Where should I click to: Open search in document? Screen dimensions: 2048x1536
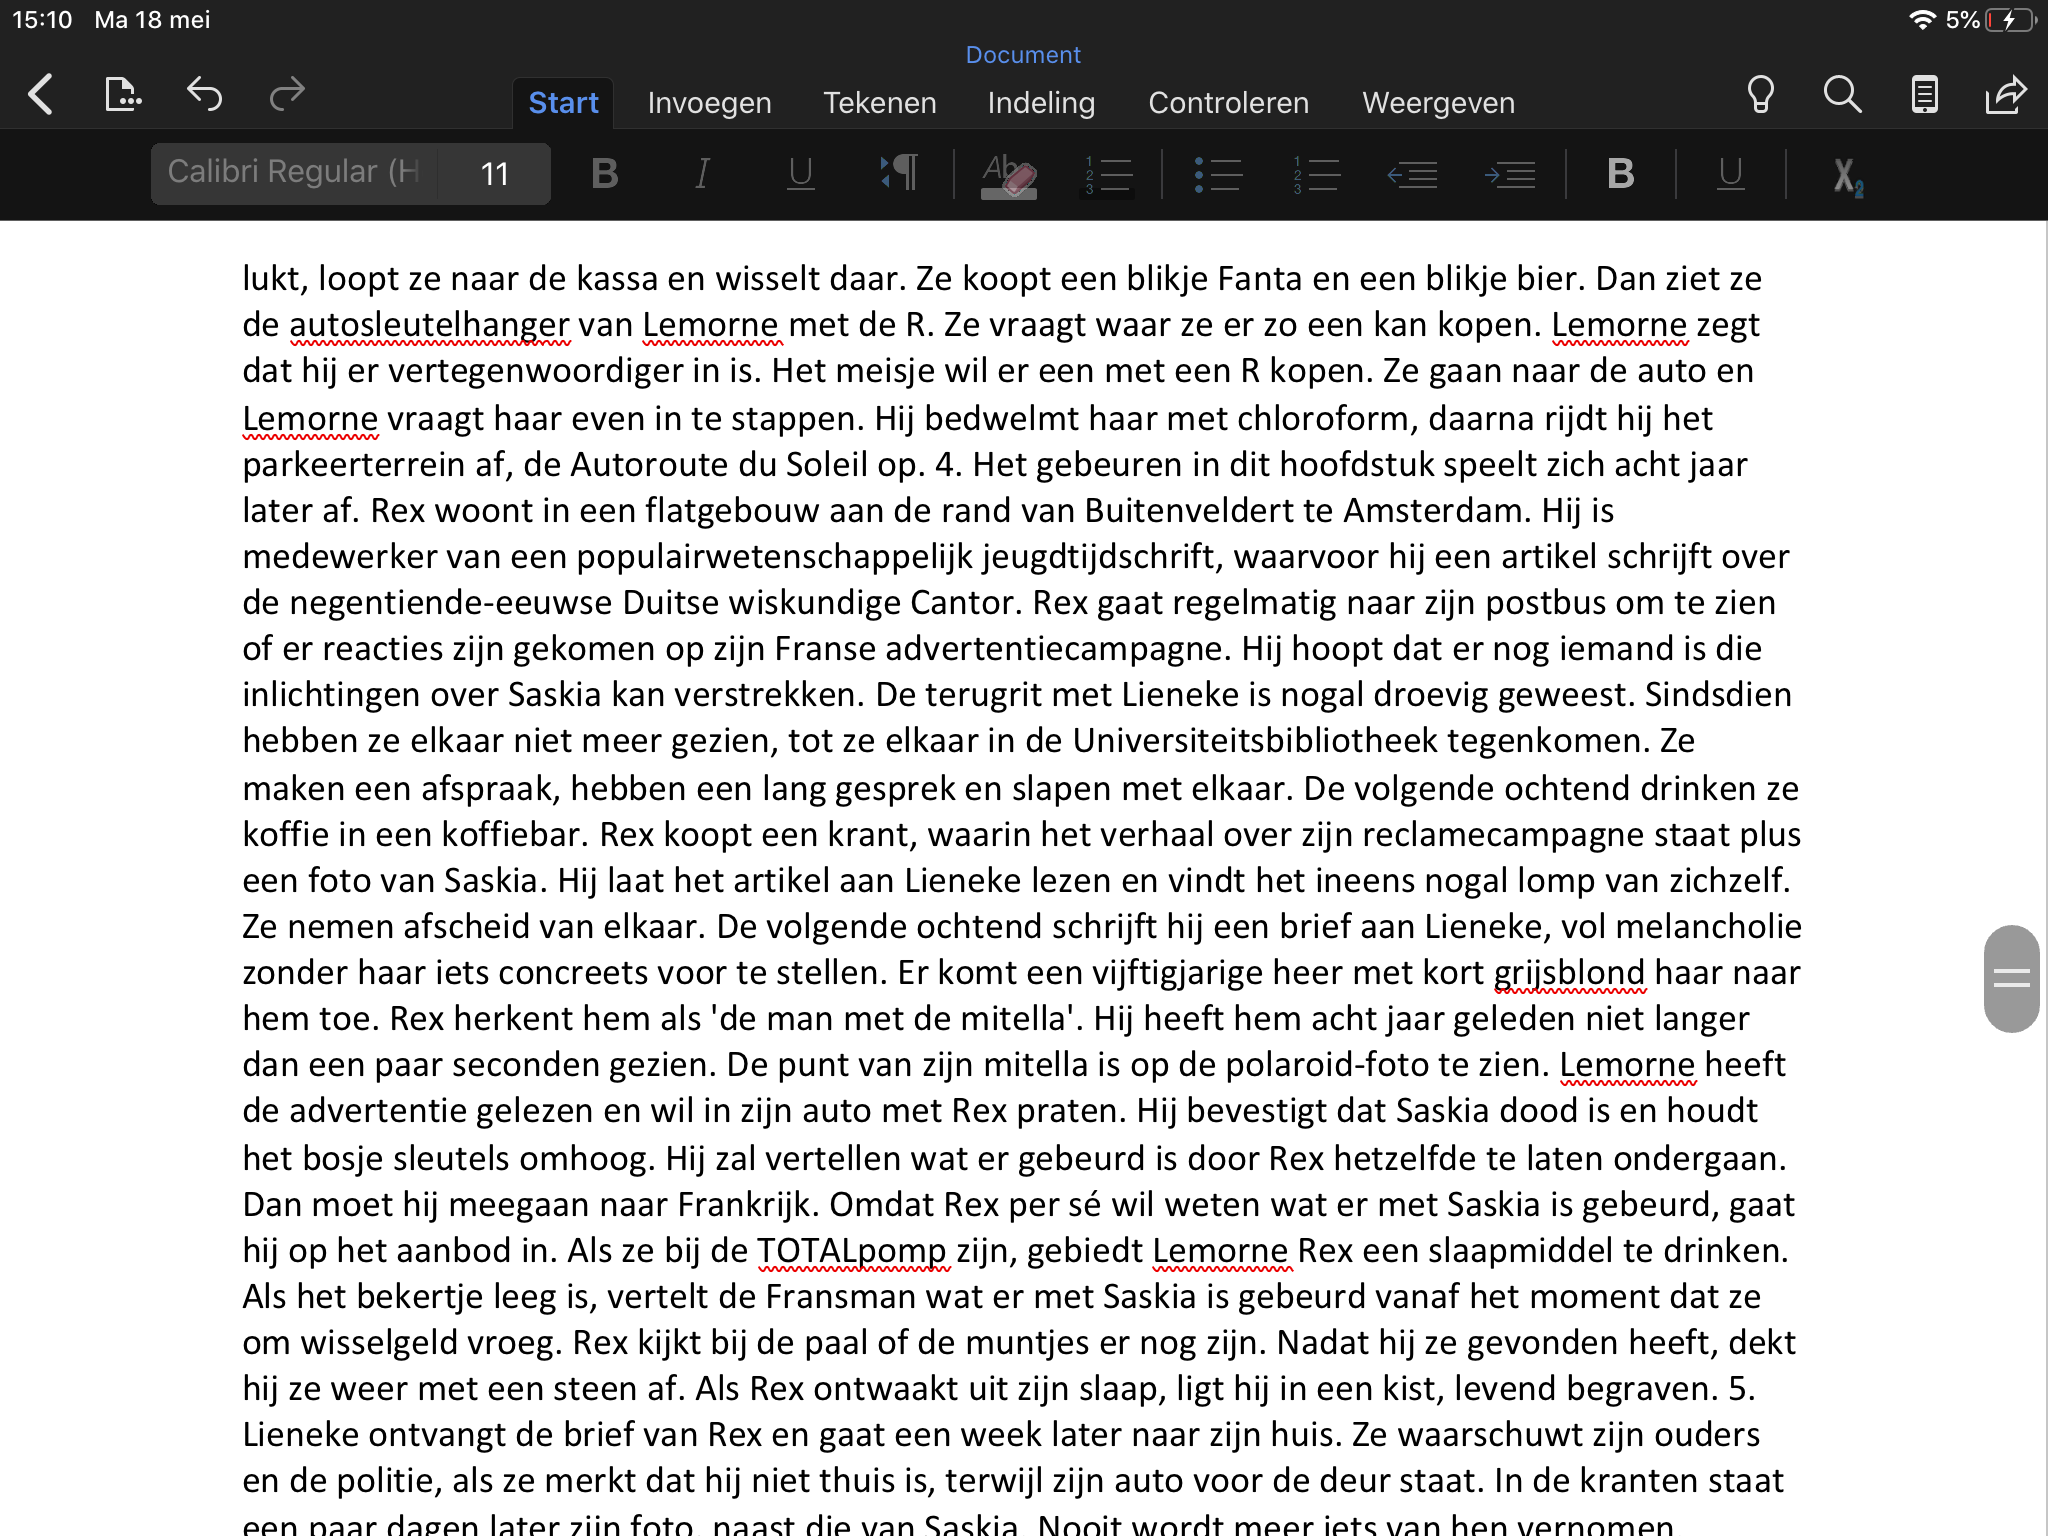coord(1842,95)
